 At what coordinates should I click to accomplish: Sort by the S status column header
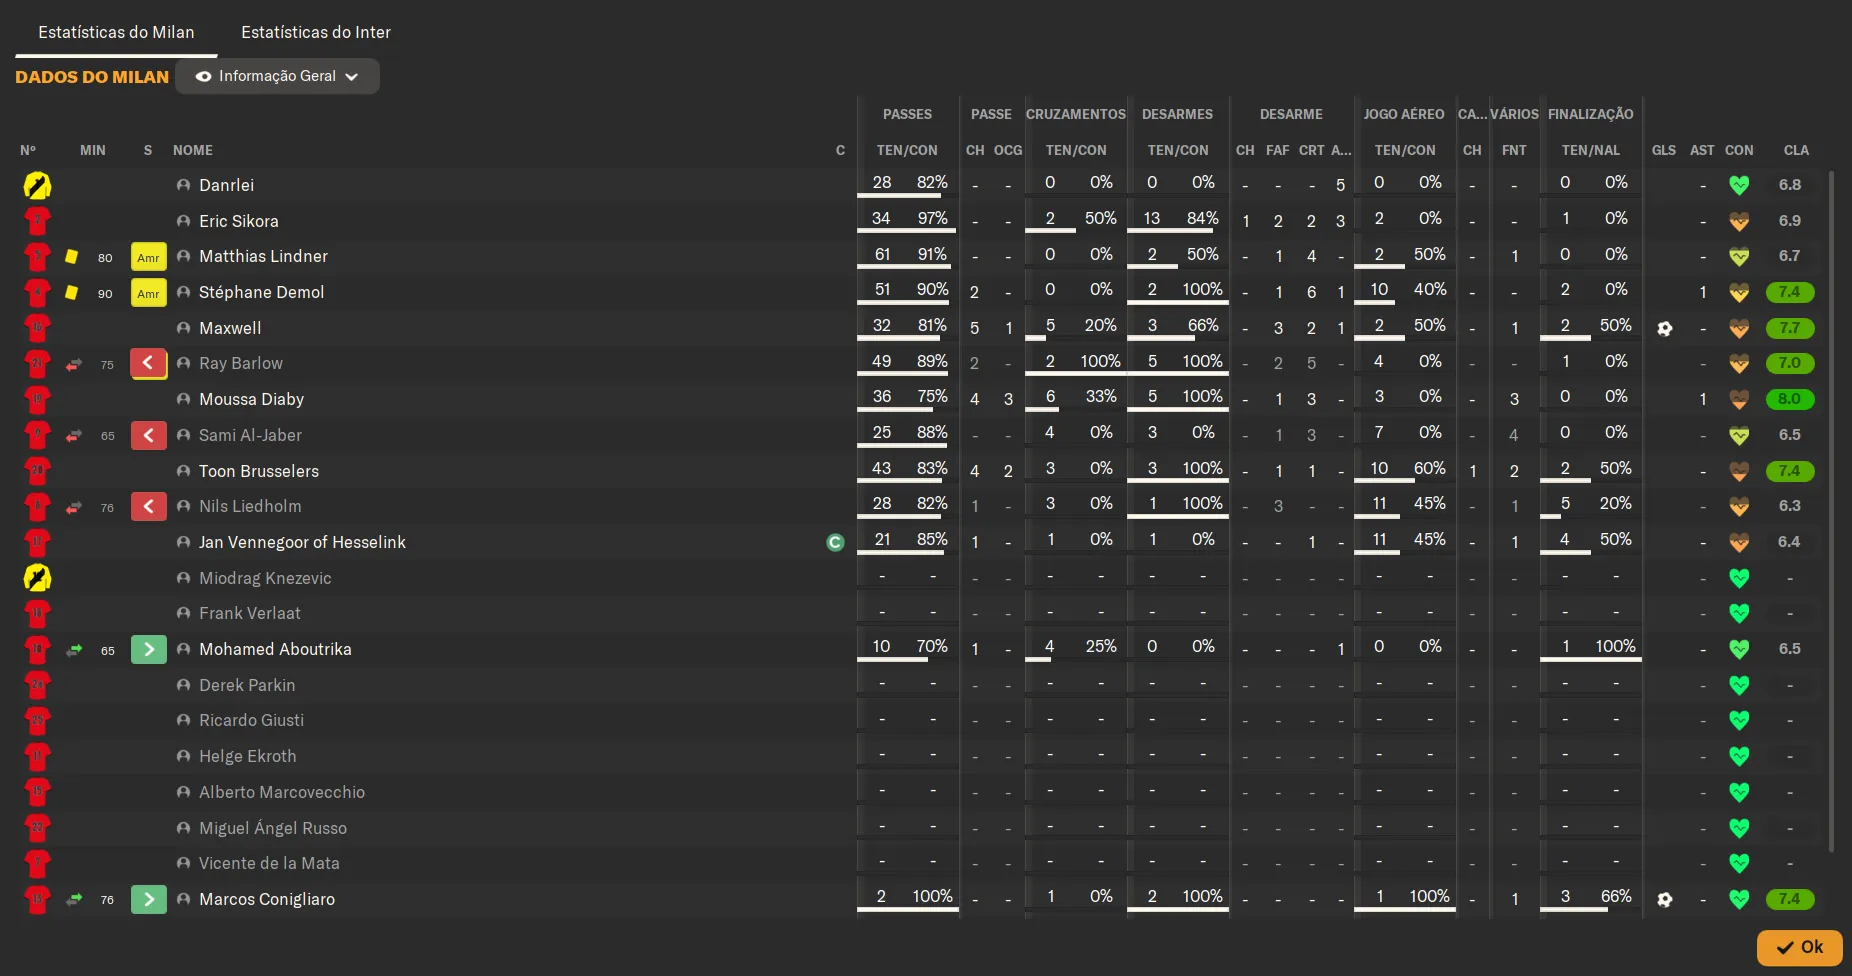(x=148, y=150)
